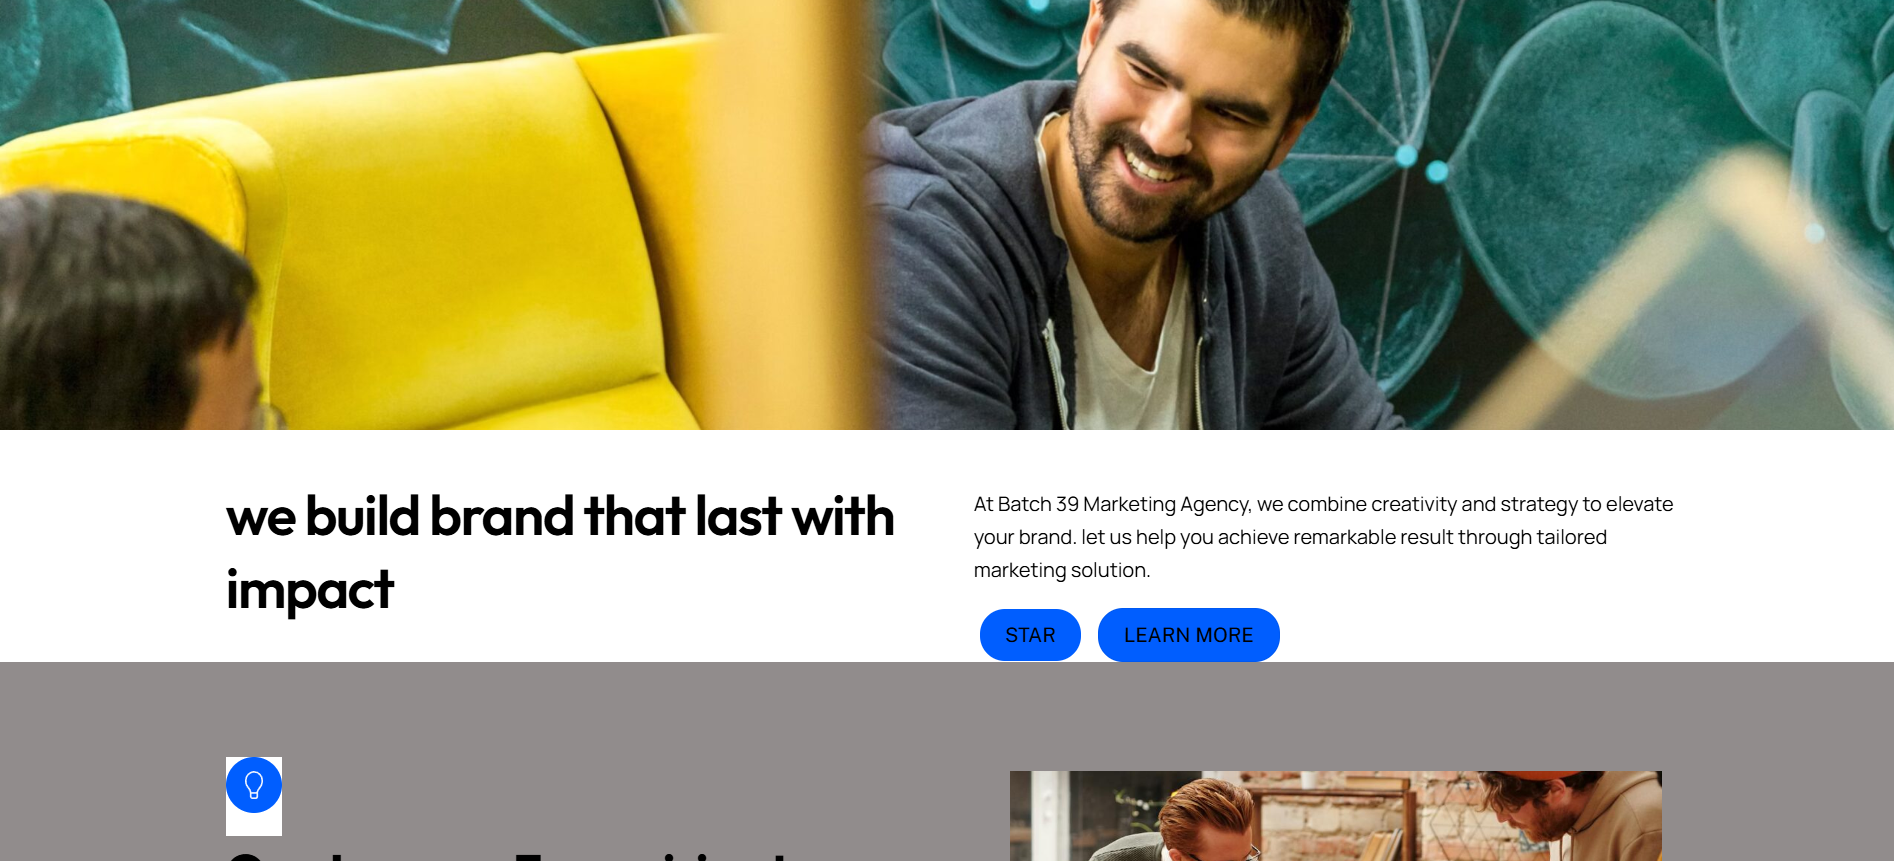1894x861 pixels.
Task: Open the LEARN MORE button
Action: pos(1188,635)
